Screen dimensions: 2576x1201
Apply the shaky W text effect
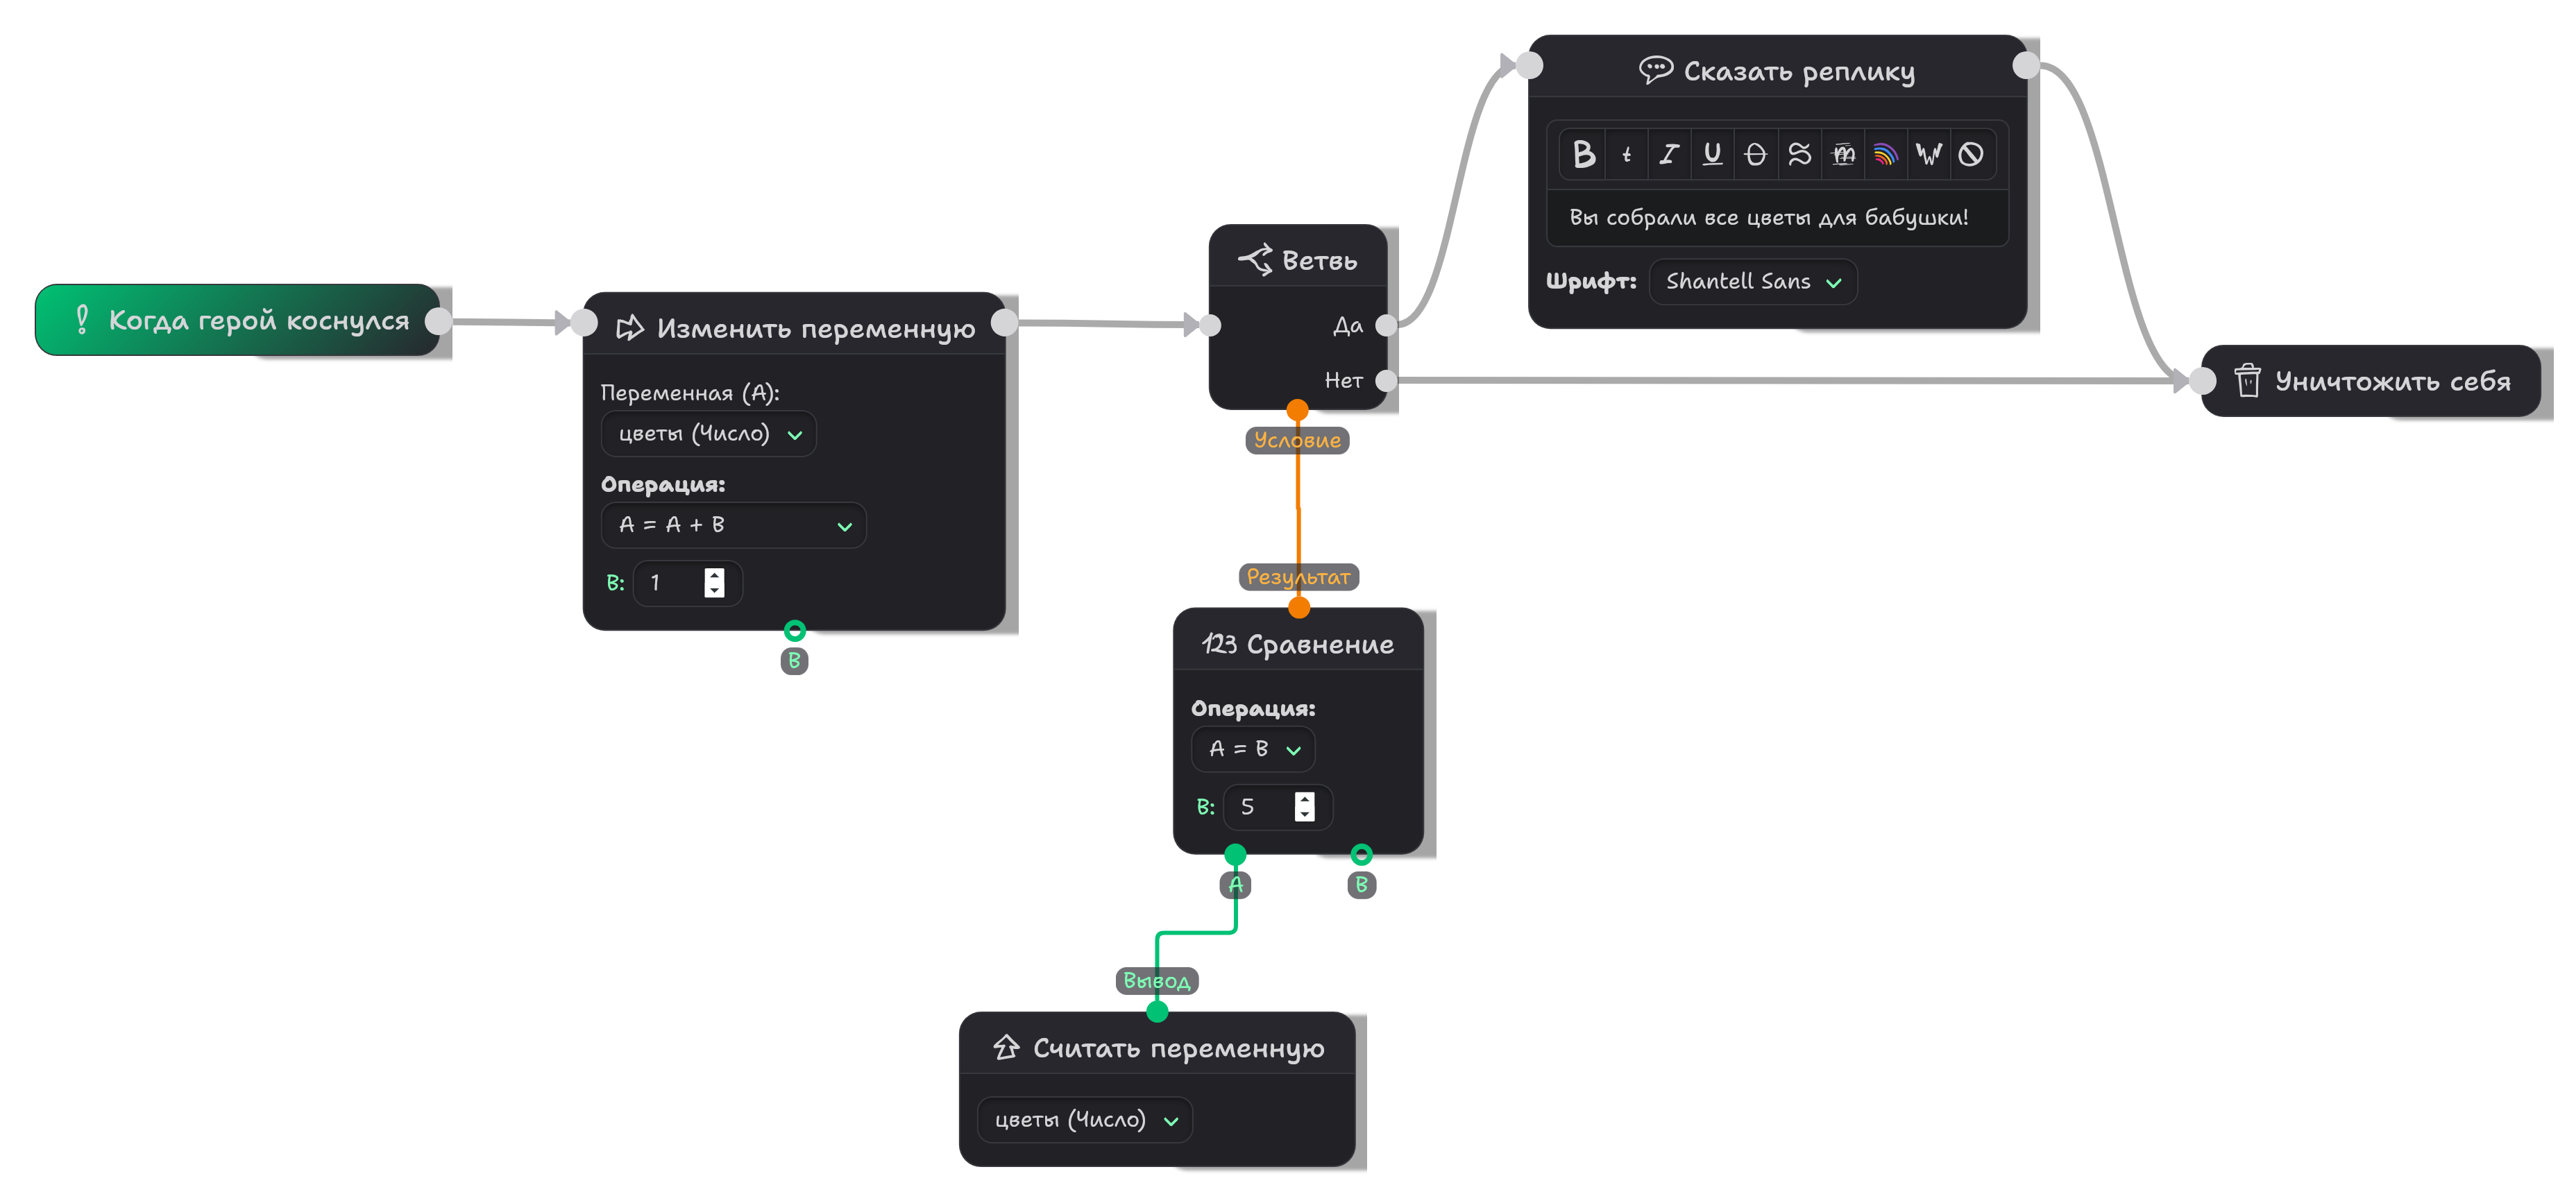[x=1928, y=154]
